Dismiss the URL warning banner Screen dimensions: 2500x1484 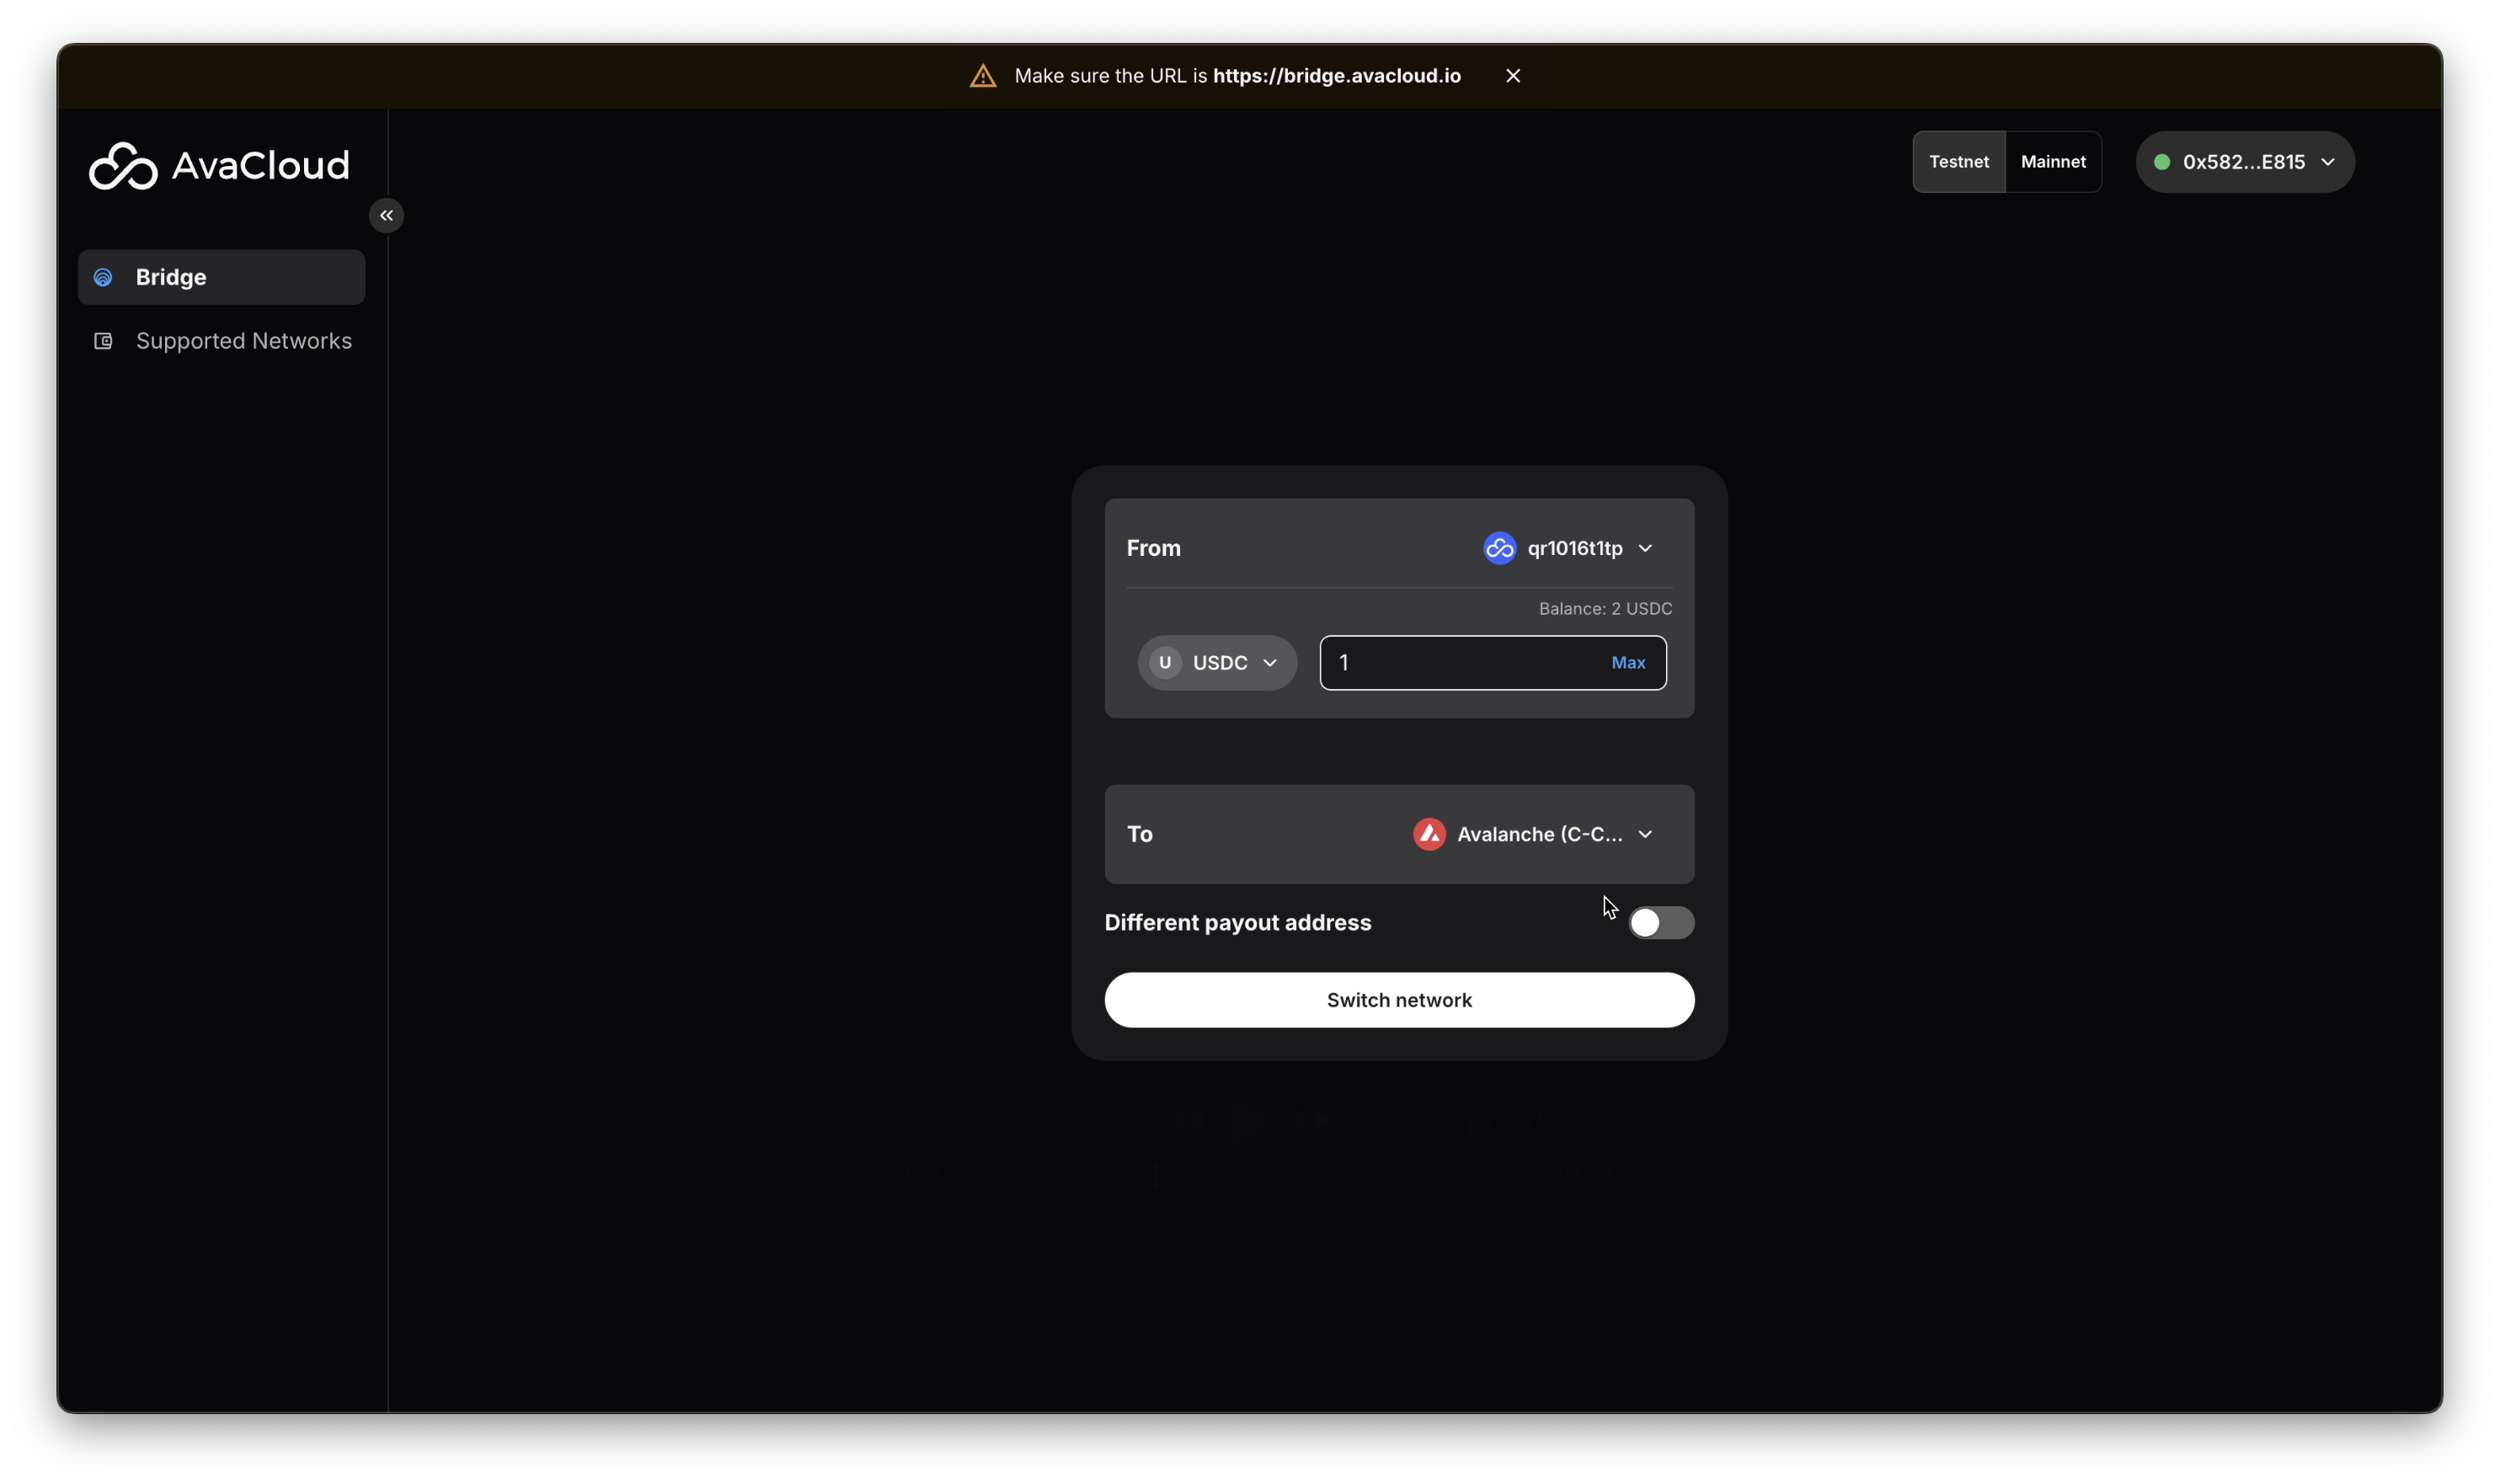(1512, 76)
